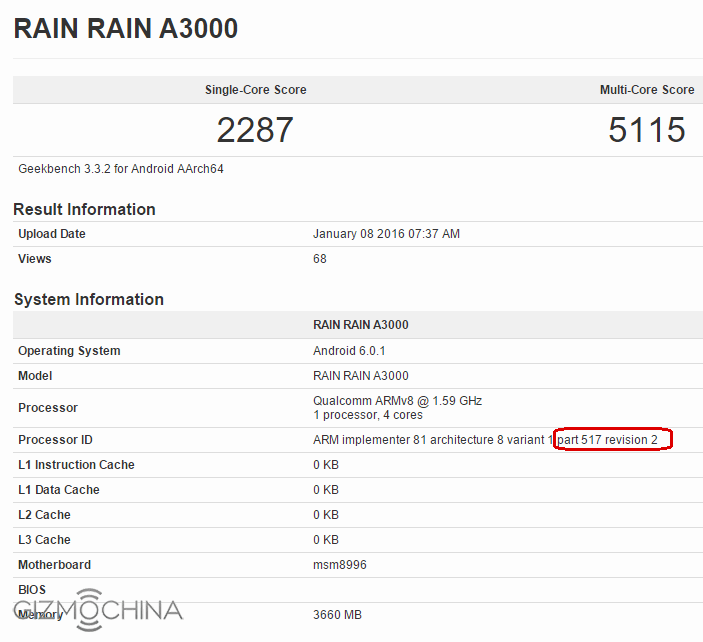Screen dimensions: 703x642
Task: Click the ARM implementer 81 architecture value
Action: [485, 440]
